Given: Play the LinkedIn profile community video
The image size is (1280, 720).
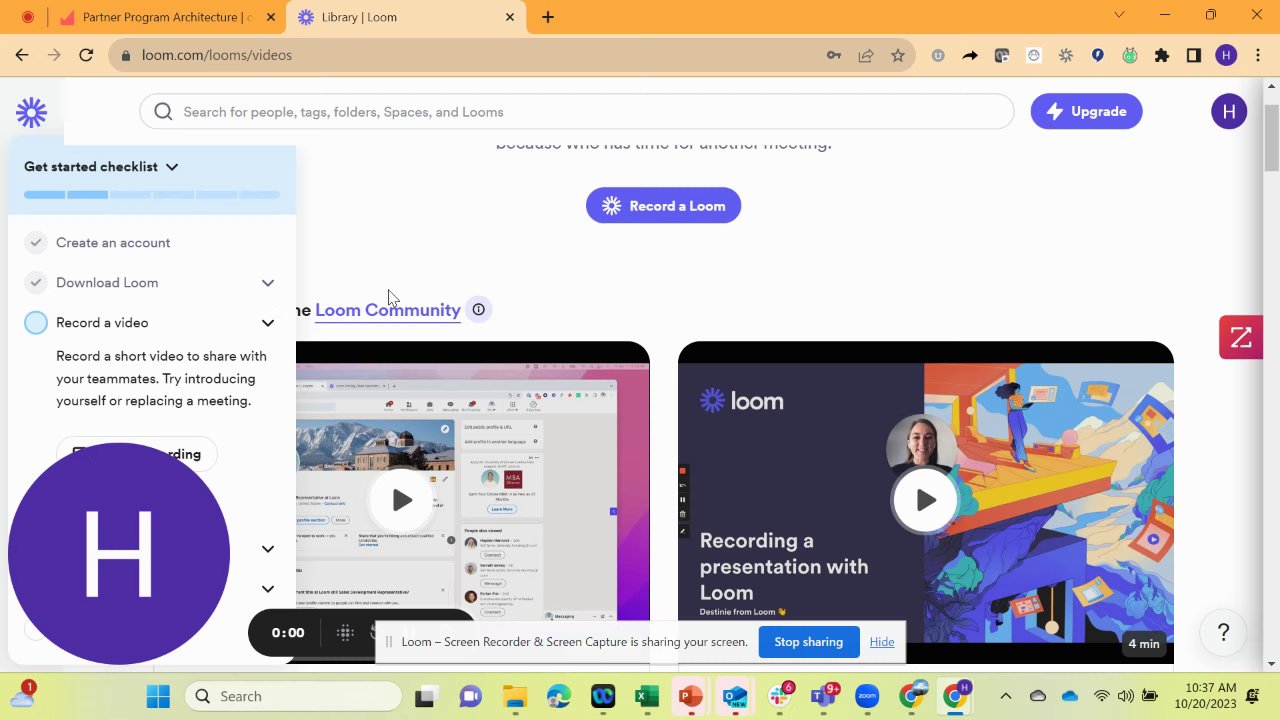Looking at the screenshot, I should tap(402, 500).
